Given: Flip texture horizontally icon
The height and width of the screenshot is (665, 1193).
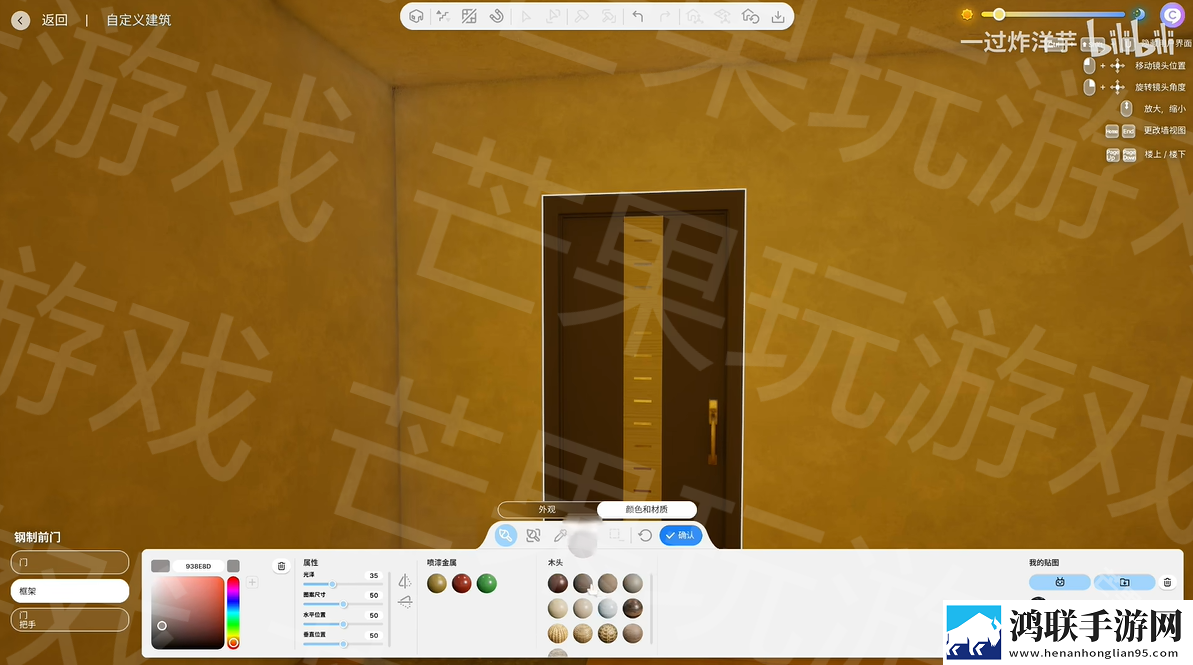Looking at the screenshot, I should (405, 581).
